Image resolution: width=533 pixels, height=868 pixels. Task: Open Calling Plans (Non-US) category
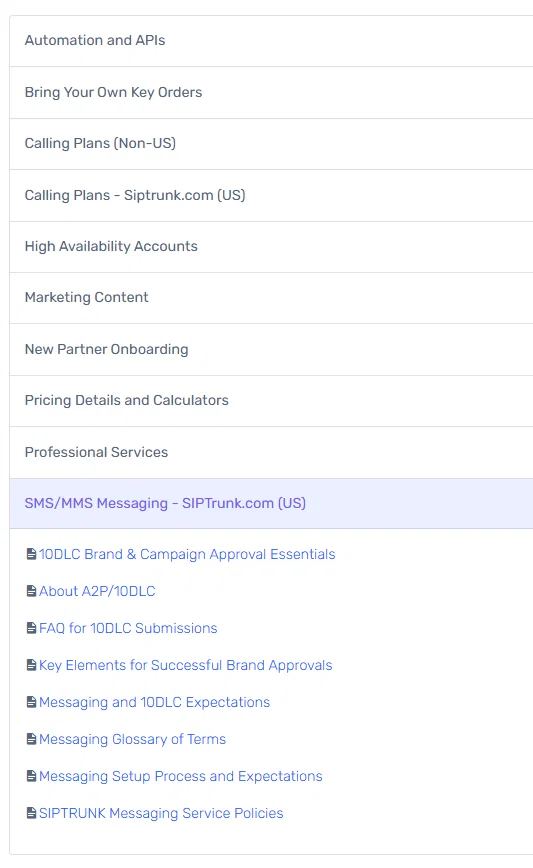pyautogui.click(x=271, y=144)
